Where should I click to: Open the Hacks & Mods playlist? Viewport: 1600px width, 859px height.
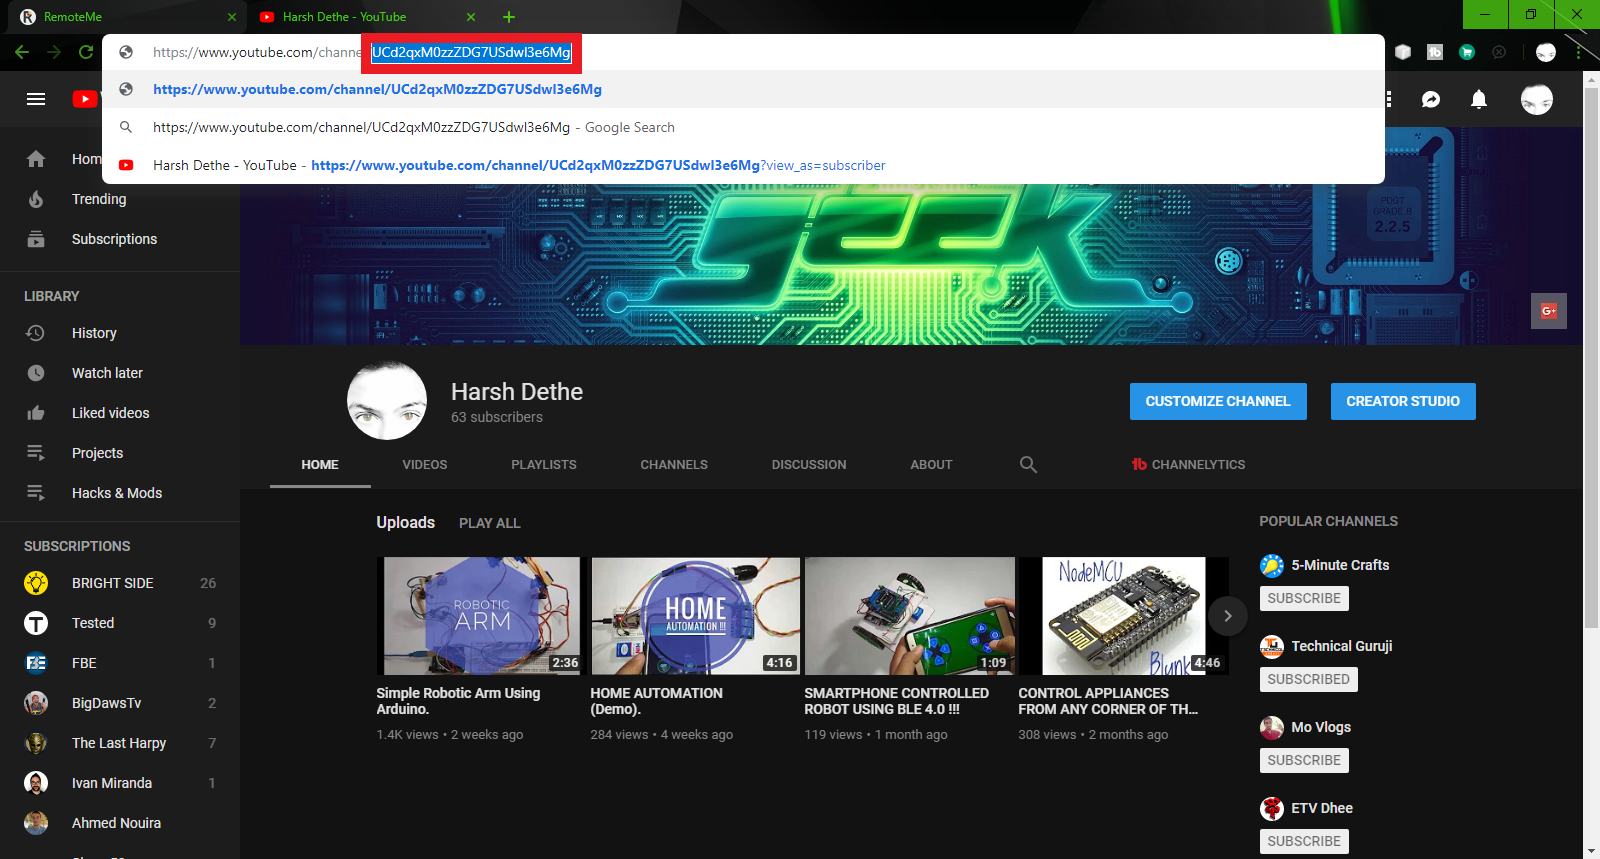pyautogui.click(x=120, y=493)
